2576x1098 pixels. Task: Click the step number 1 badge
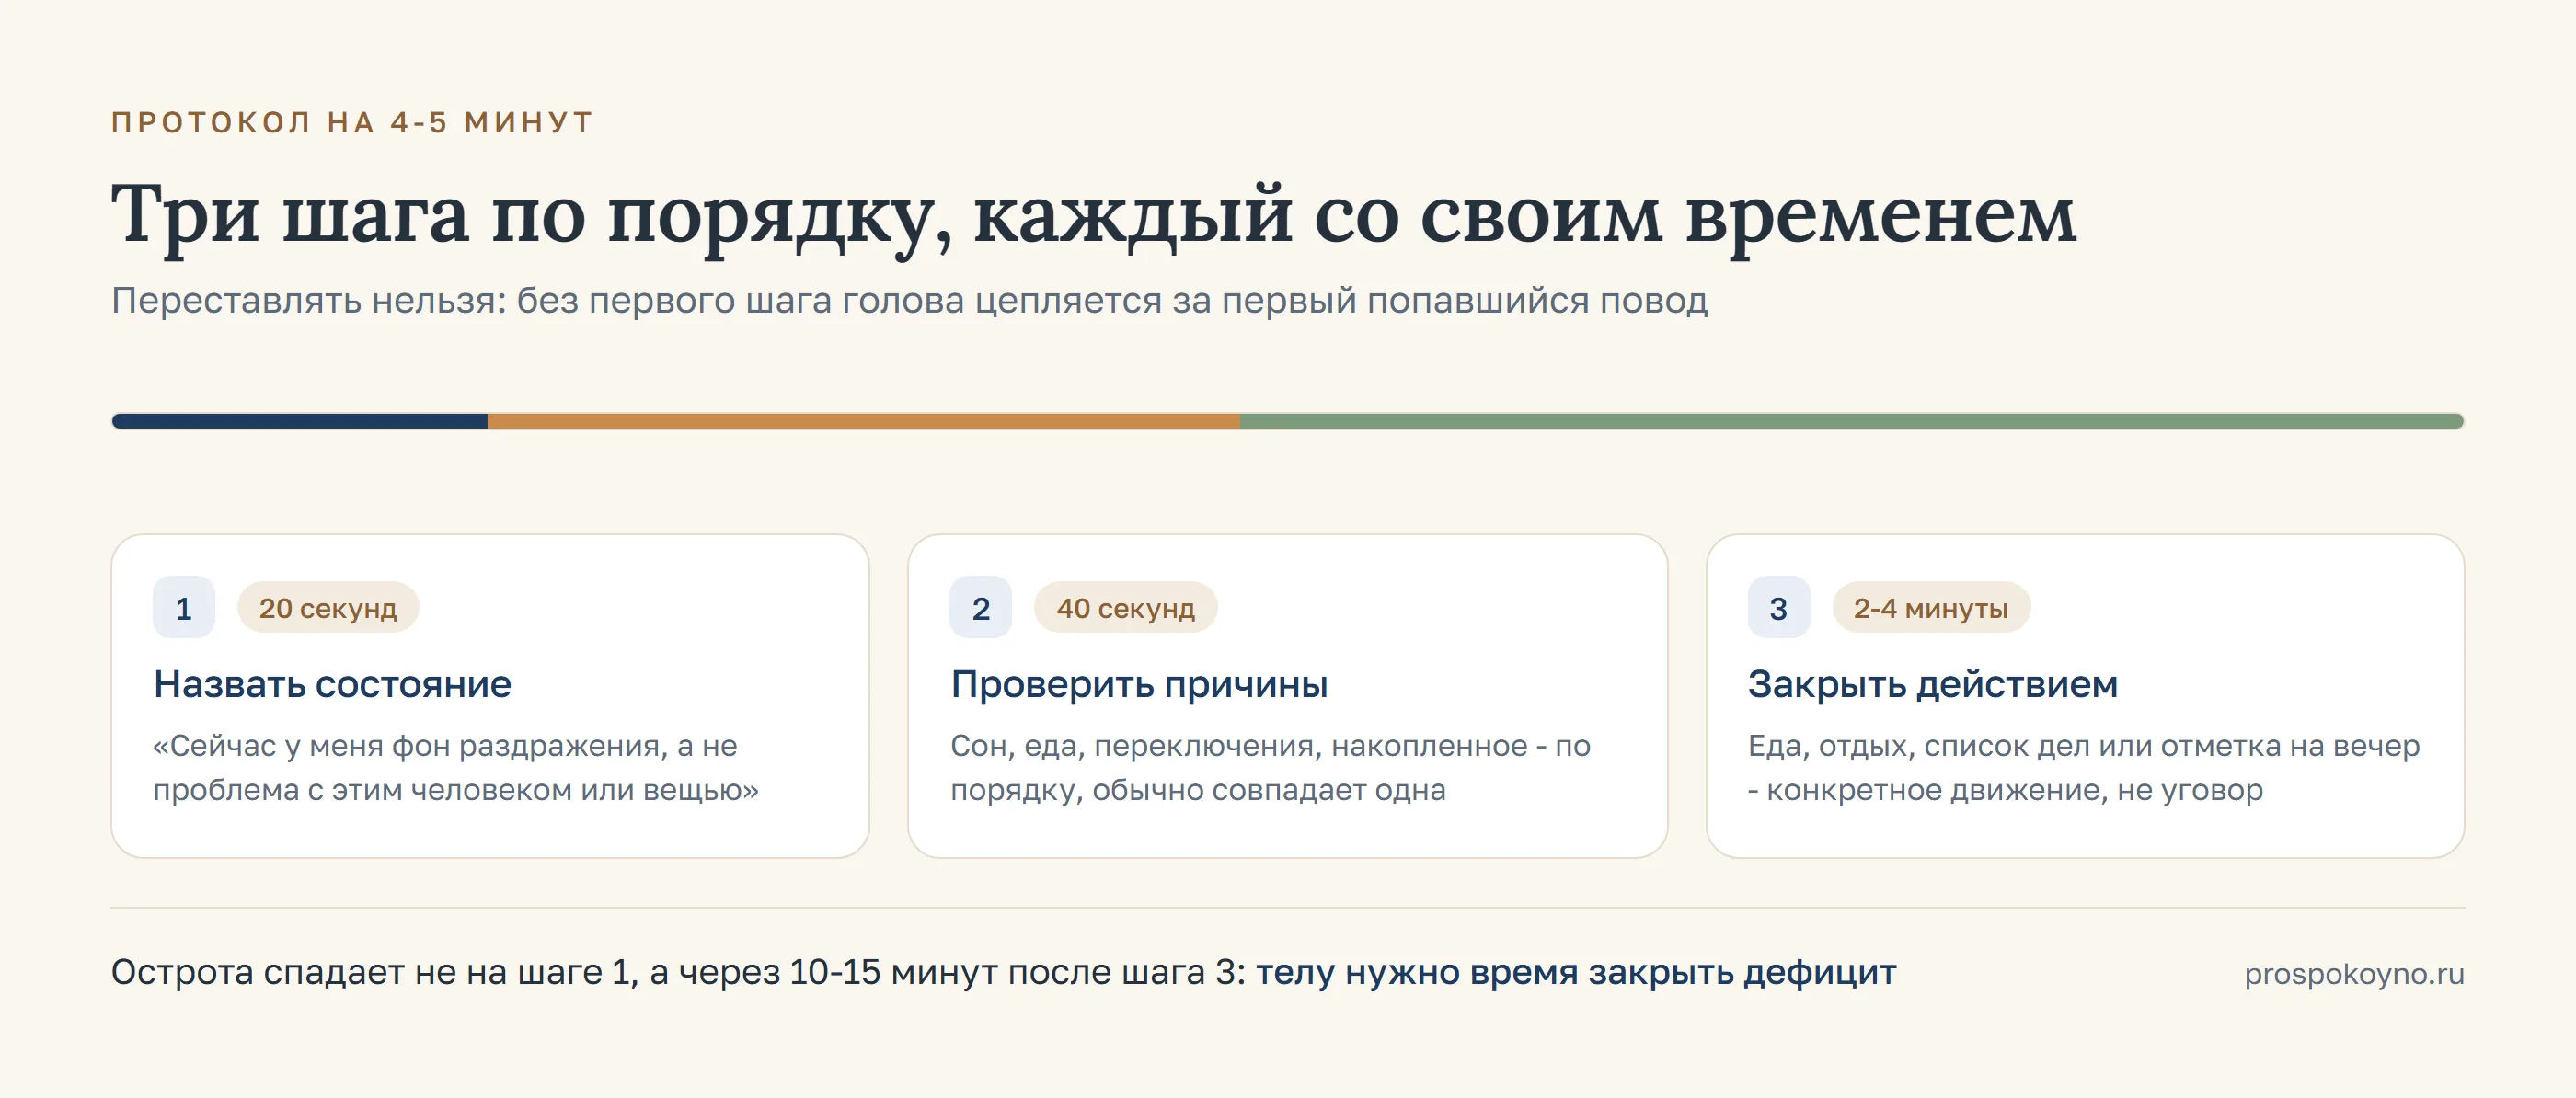click(183, 607)
